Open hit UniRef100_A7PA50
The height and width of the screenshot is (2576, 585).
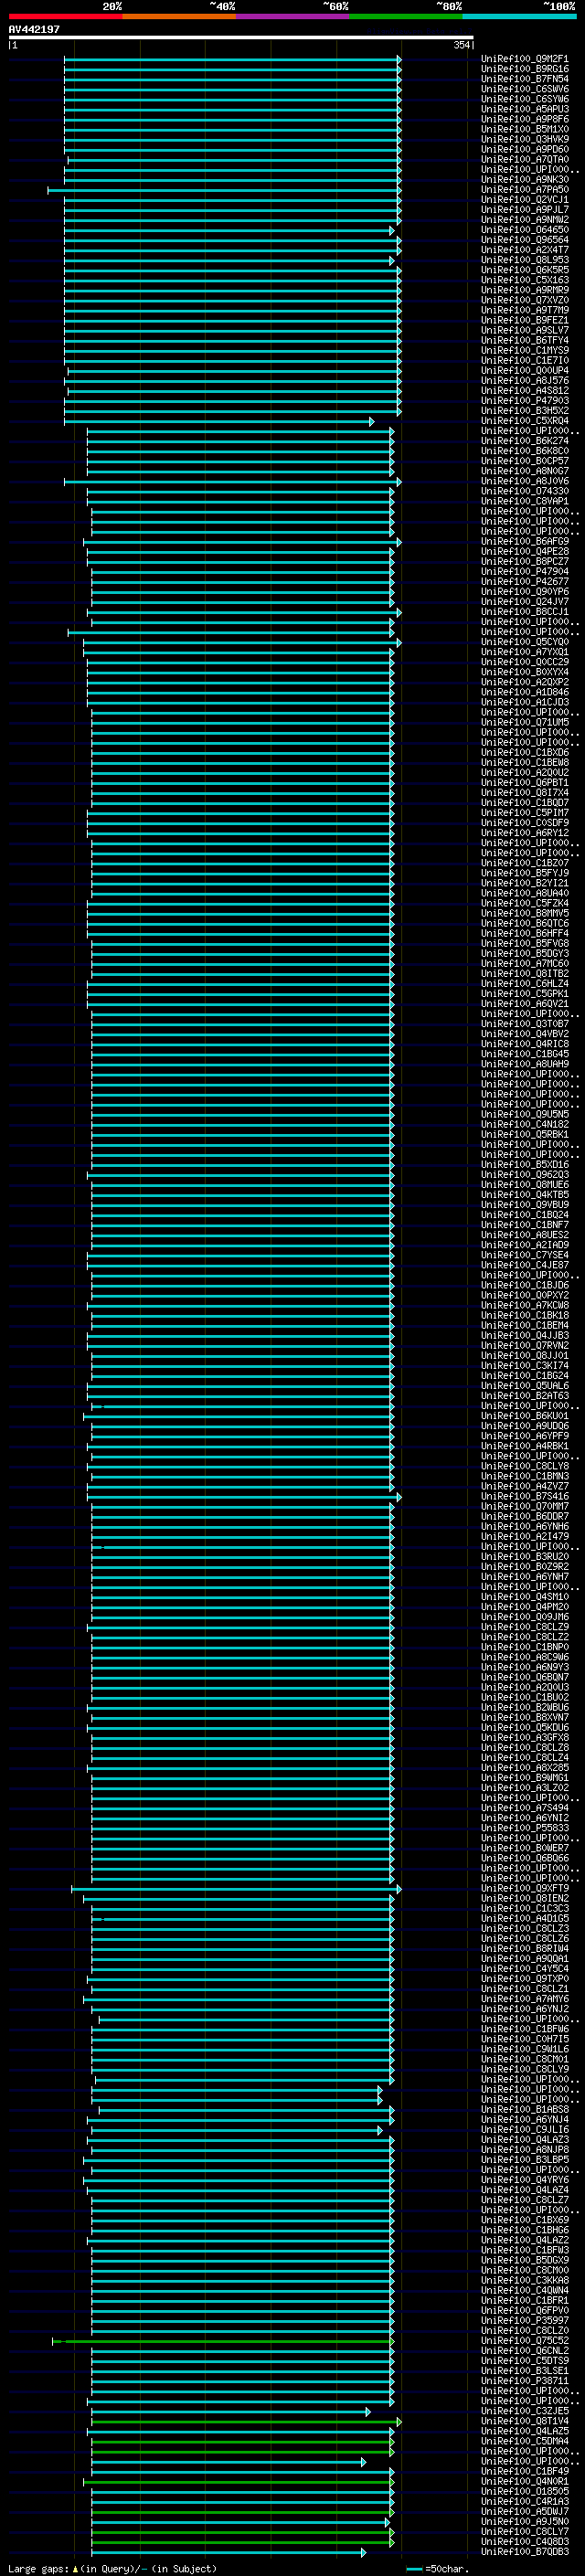pos(525,189)
